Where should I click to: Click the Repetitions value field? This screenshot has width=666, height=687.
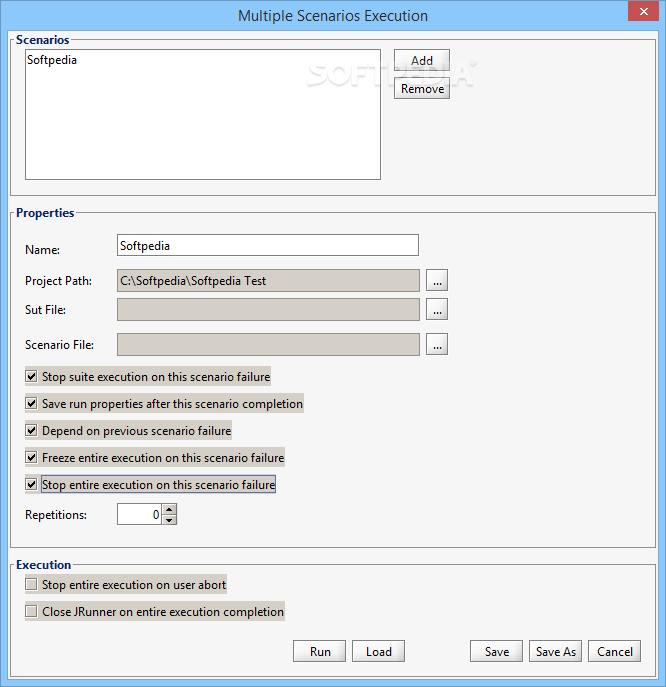[139, 514]
